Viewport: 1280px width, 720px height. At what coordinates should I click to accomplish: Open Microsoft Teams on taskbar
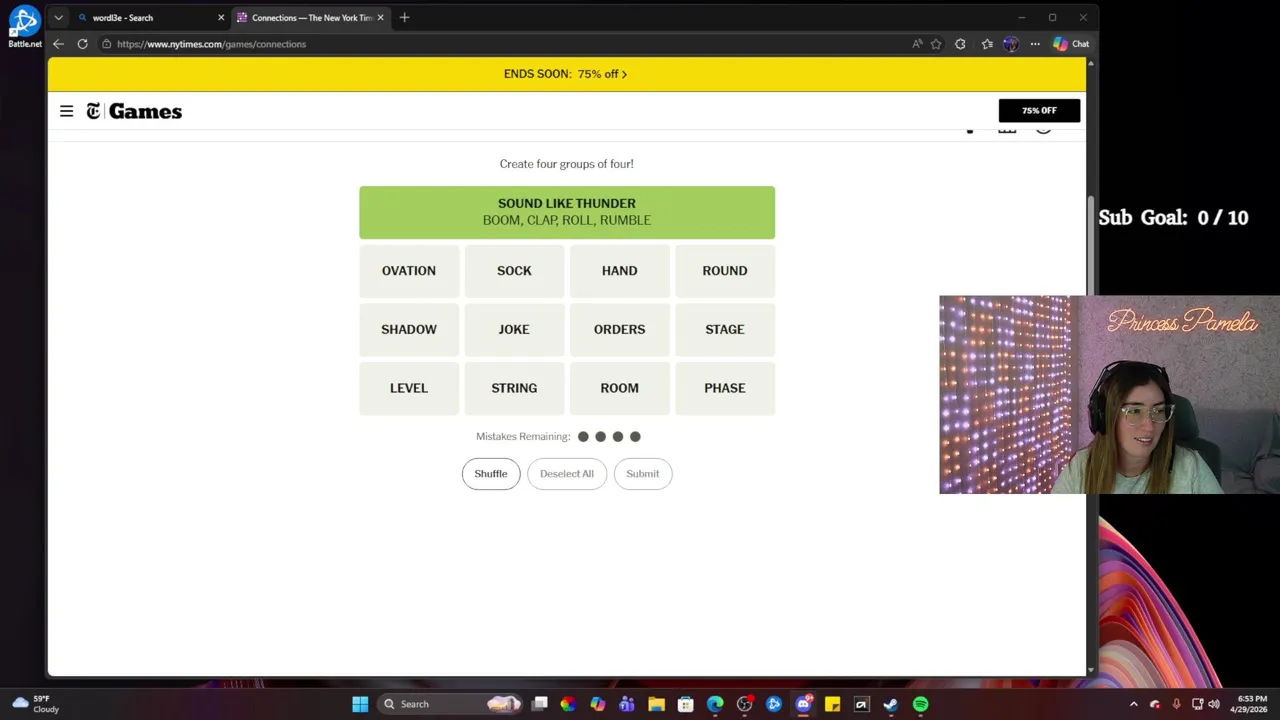(627, 704)
